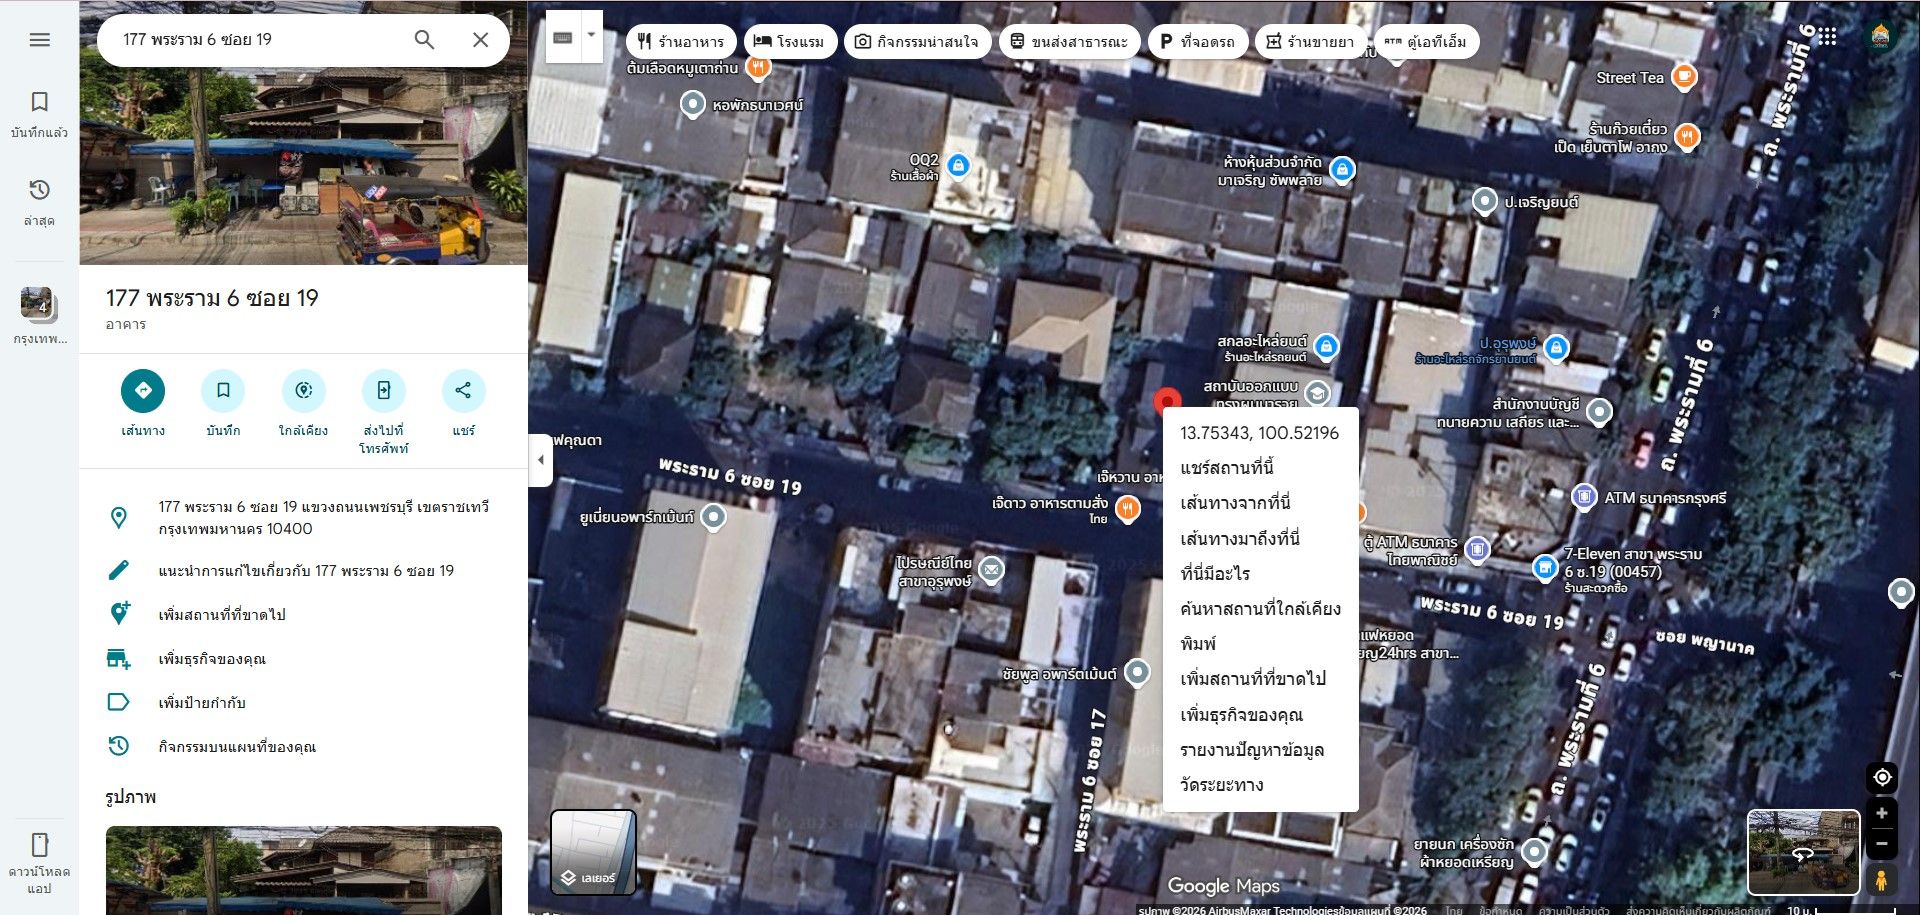Click the บันทึก save bookmark icon
1920x915 pixels.
(x=223, y=390)
